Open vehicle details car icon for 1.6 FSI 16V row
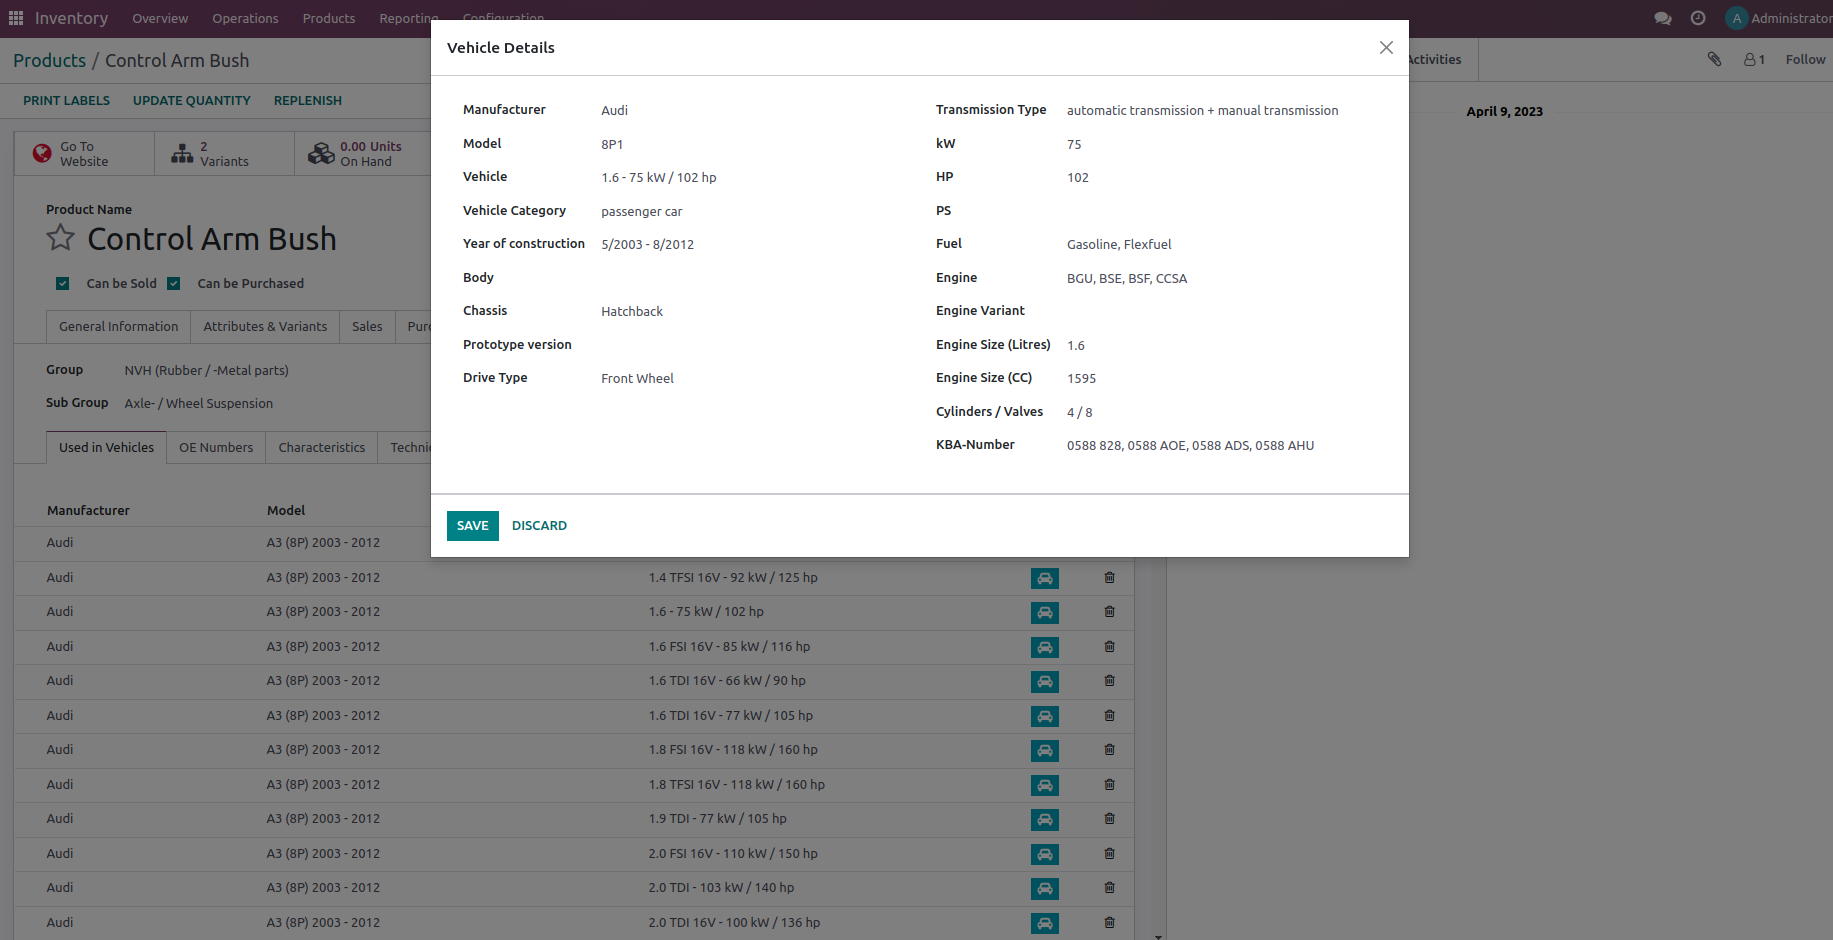1833x940 pixels. point(1044,647)
